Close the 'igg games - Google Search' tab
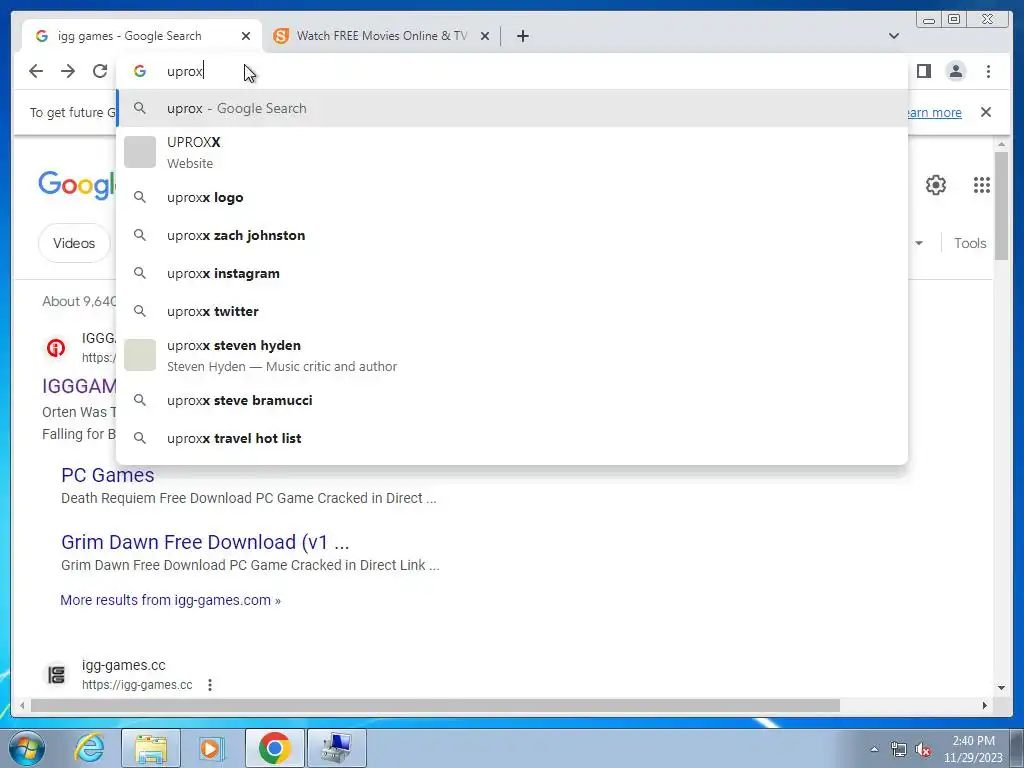 [x=246, y=36]
